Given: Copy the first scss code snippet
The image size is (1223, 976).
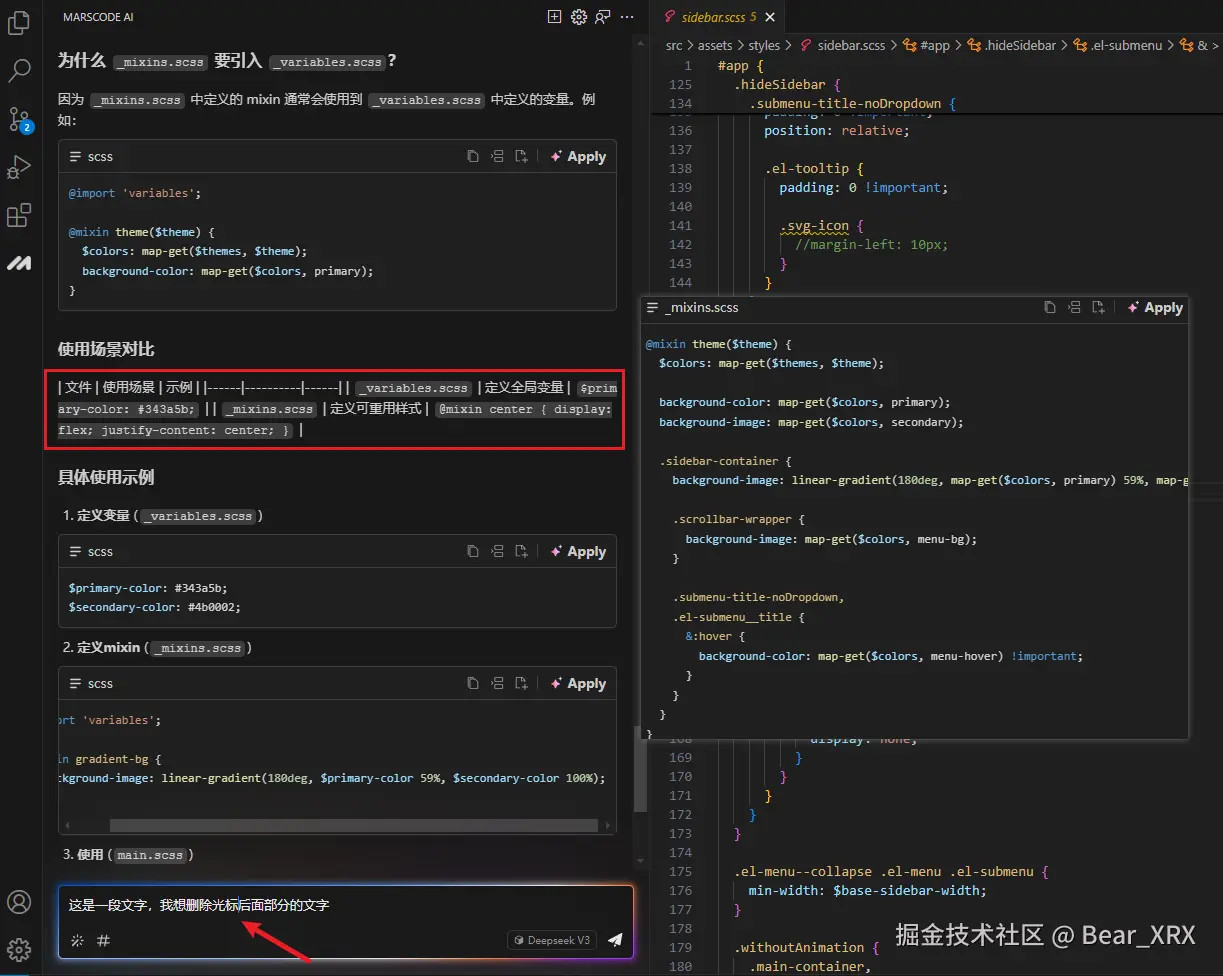Looking at the screenshot, I should [x=473, y=155].
